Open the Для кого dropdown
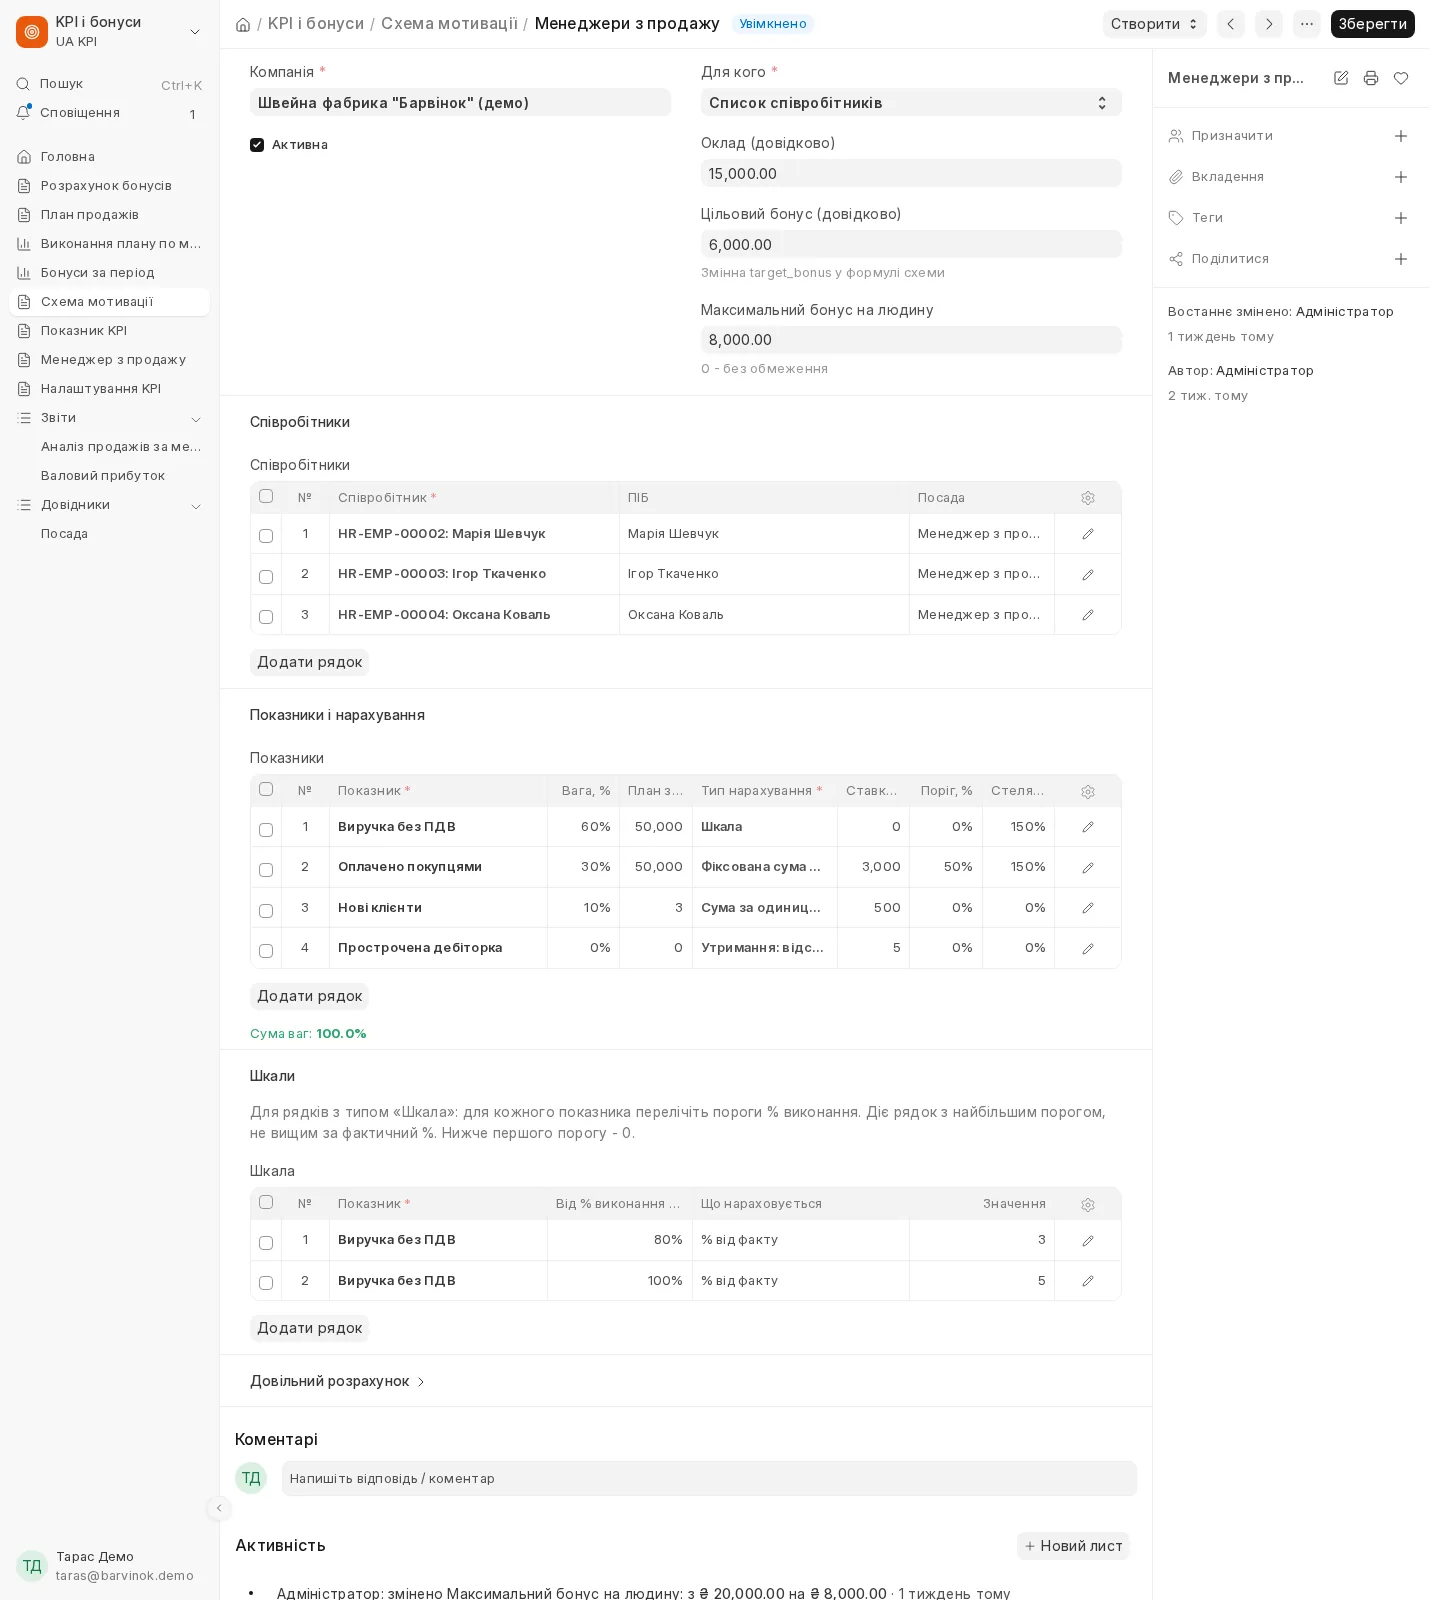 pos(911,102)
